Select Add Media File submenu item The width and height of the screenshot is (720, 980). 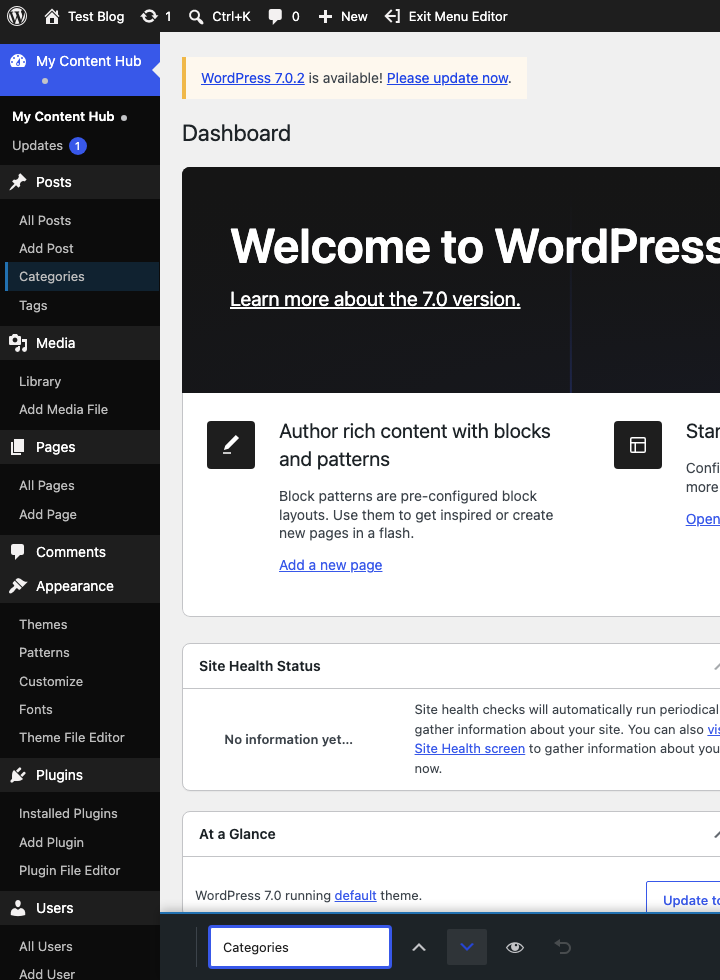pyautogui.click(x=64, y=409)
